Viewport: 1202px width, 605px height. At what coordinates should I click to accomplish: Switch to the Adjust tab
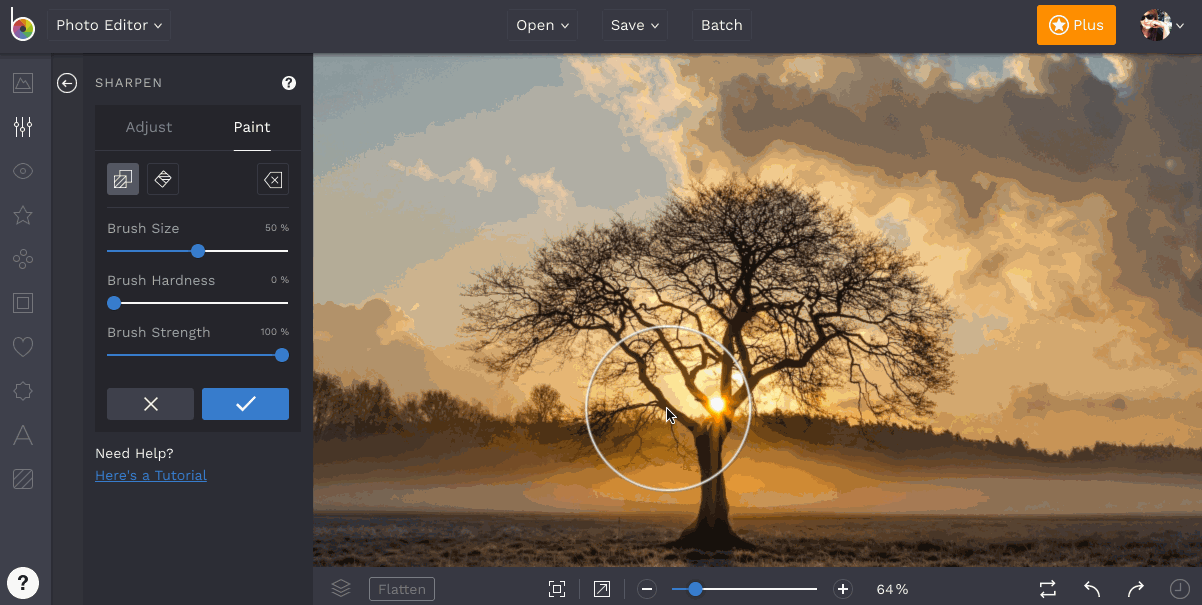click(x=149, y=127)
